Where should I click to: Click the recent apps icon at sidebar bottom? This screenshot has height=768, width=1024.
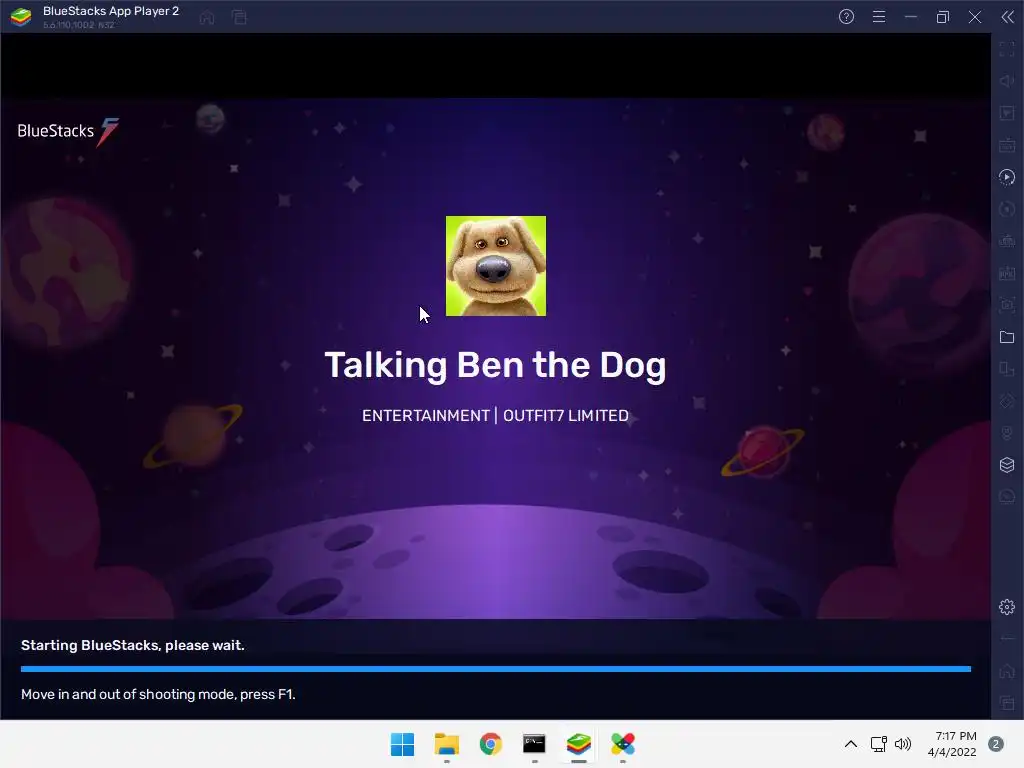pos(1007,703)
